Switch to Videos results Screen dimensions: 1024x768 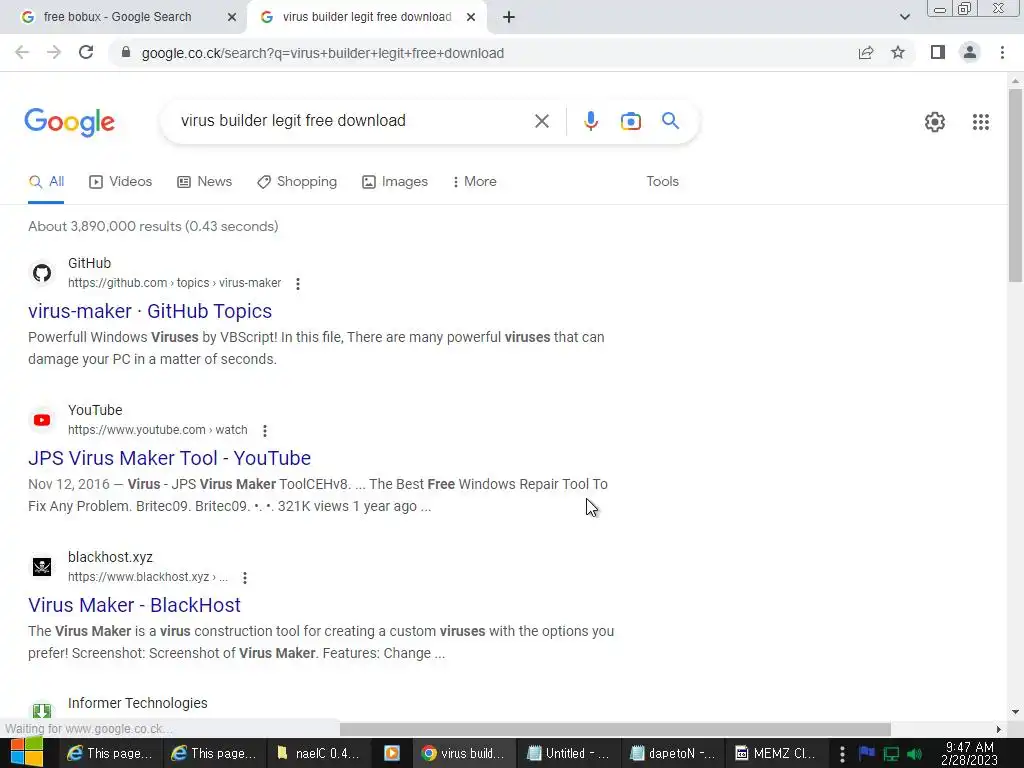(120, 182)
